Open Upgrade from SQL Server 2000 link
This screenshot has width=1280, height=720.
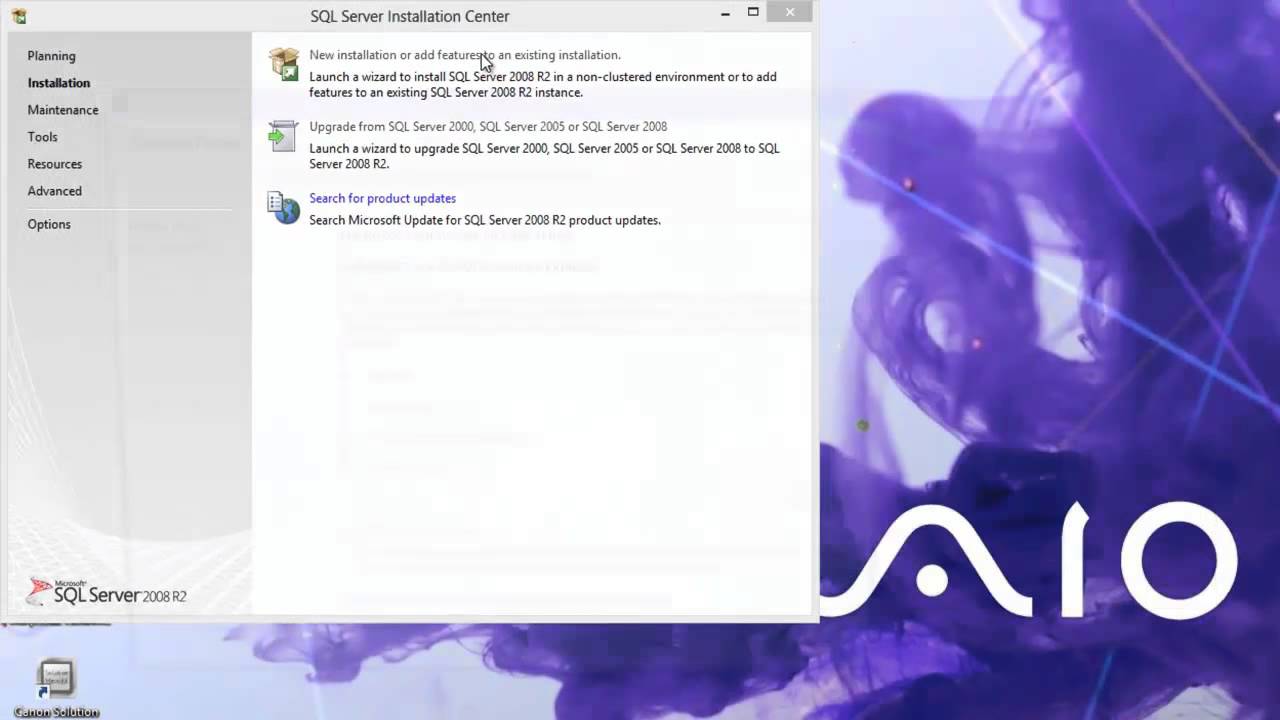tap(488, 127)
